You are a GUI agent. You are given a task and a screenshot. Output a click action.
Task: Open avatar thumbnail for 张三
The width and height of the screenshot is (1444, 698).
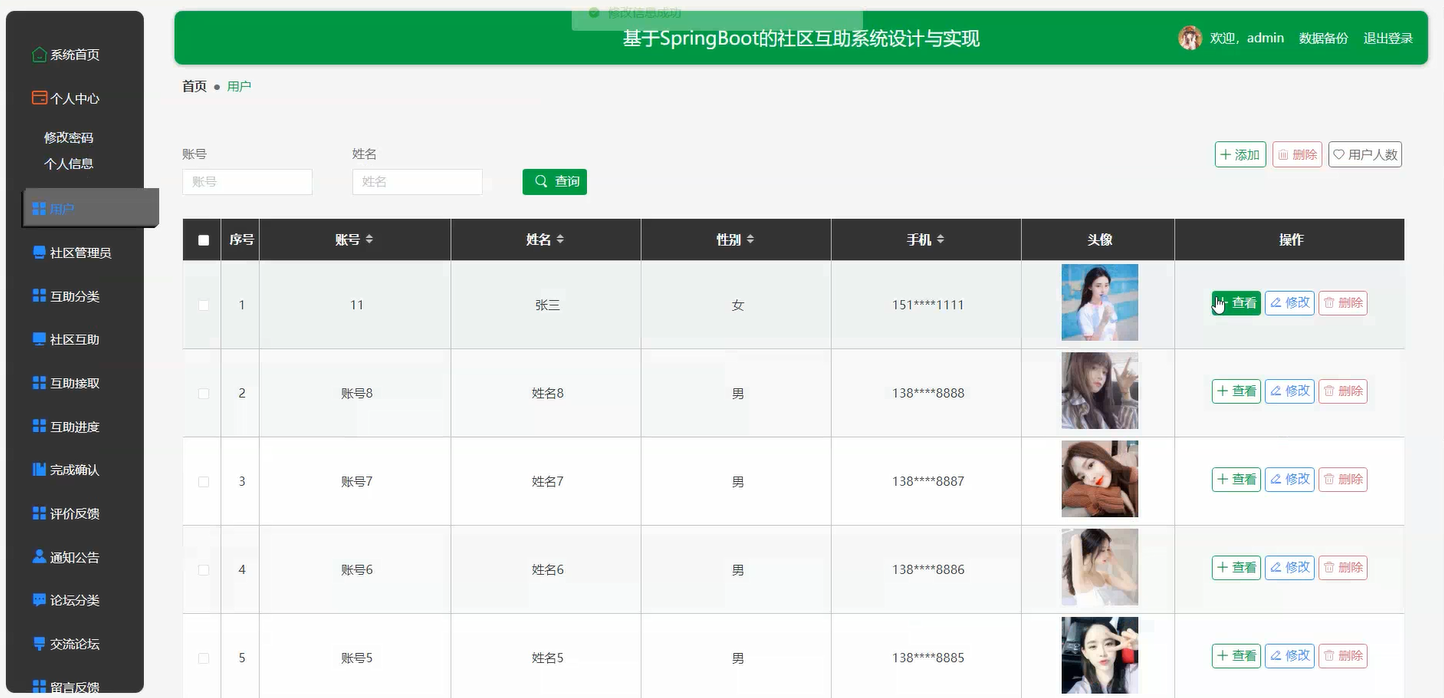tap(1100, 303)
